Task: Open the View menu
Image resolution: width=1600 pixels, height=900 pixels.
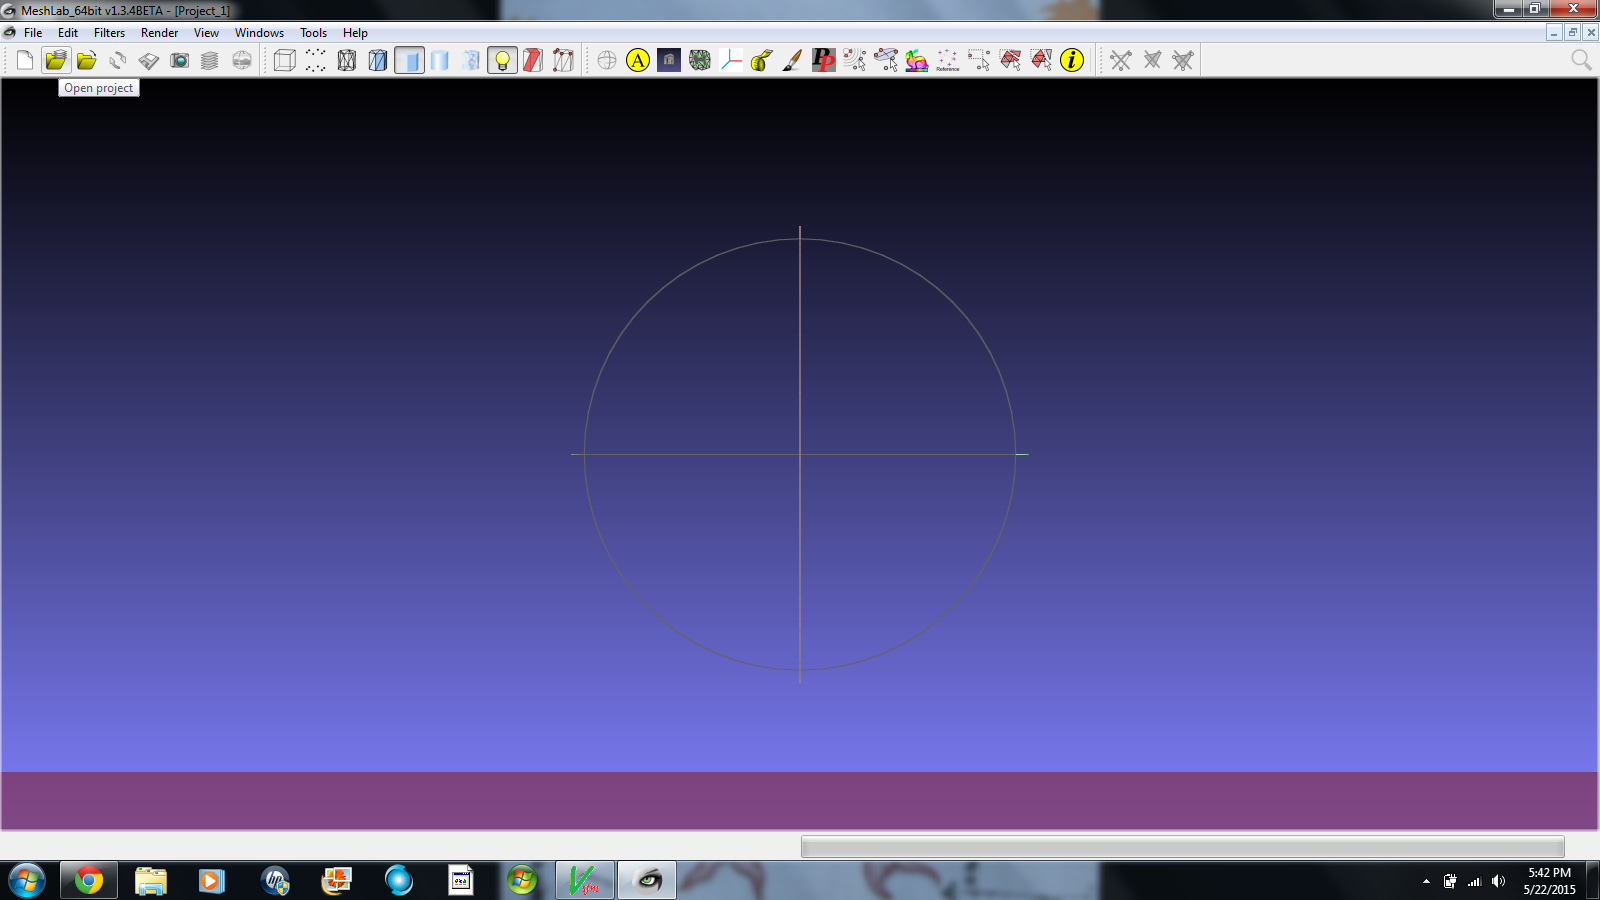Action: pos(207,33)
